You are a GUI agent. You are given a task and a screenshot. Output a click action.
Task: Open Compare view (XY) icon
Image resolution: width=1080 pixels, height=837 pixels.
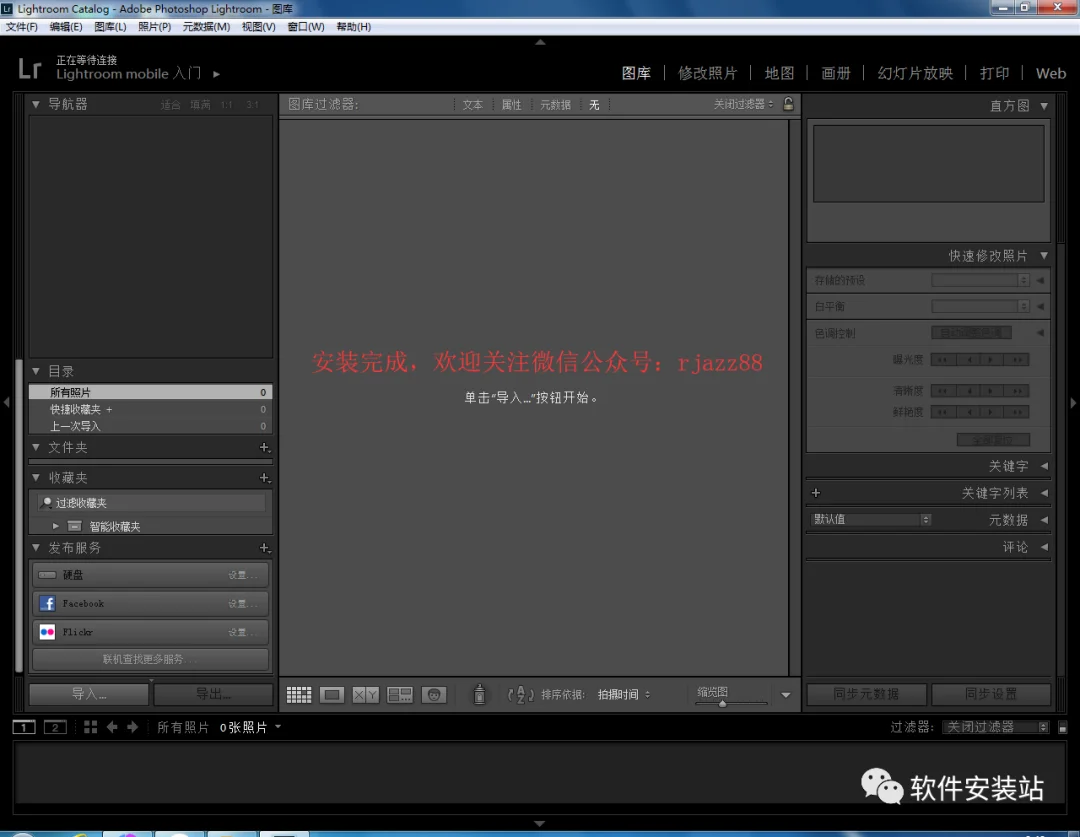click(x=366, y=694)
